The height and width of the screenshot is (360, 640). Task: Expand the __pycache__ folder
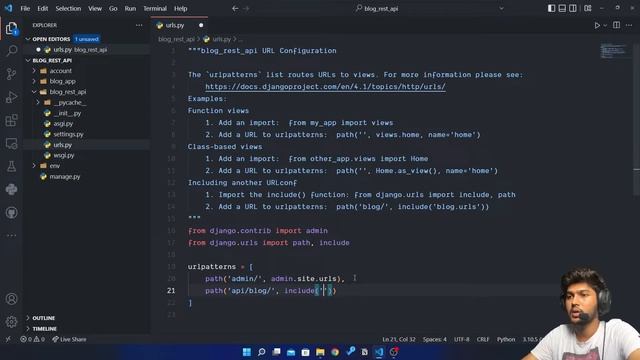(x=70, y=103)
